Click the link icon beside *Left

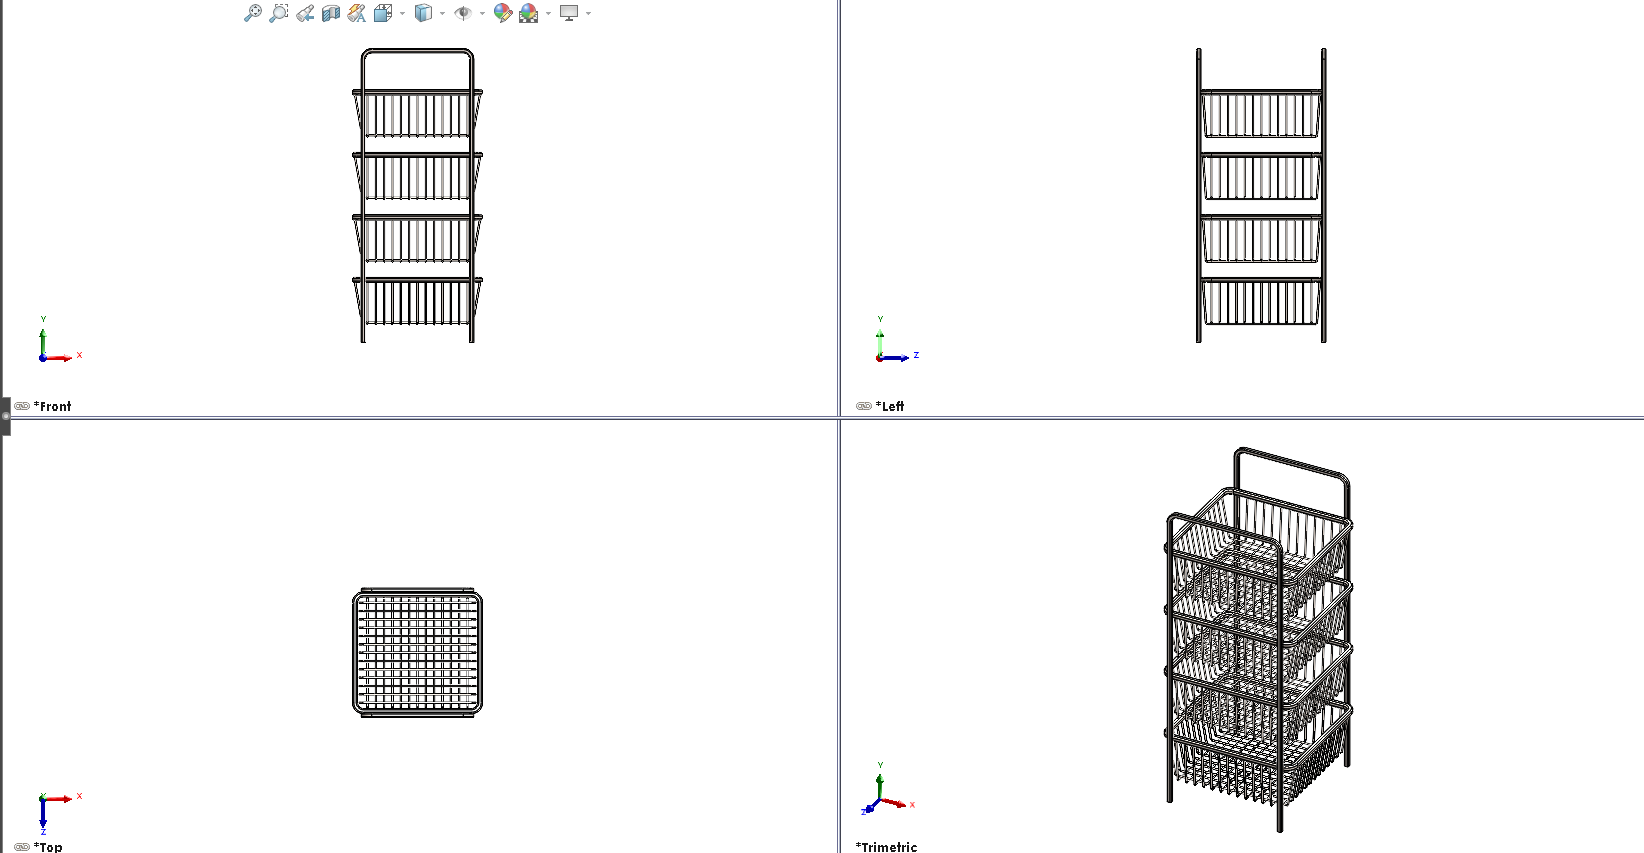(x=864, y=406)
